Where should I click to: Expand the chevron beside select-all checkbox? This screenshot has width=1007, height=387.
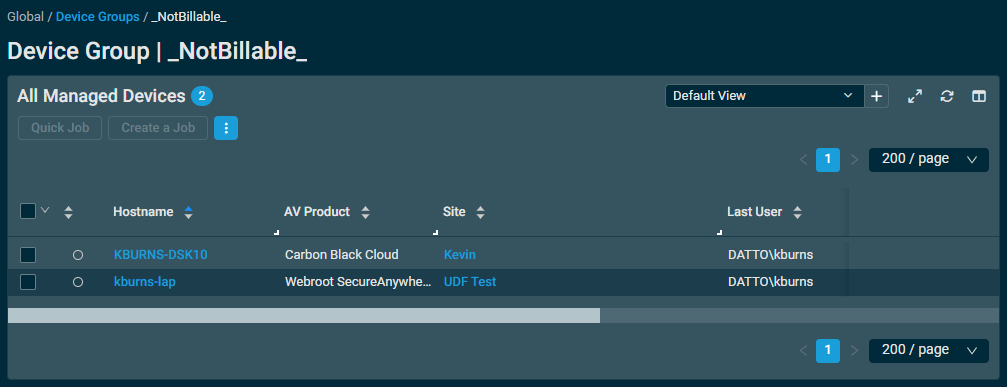click(45, 210)
